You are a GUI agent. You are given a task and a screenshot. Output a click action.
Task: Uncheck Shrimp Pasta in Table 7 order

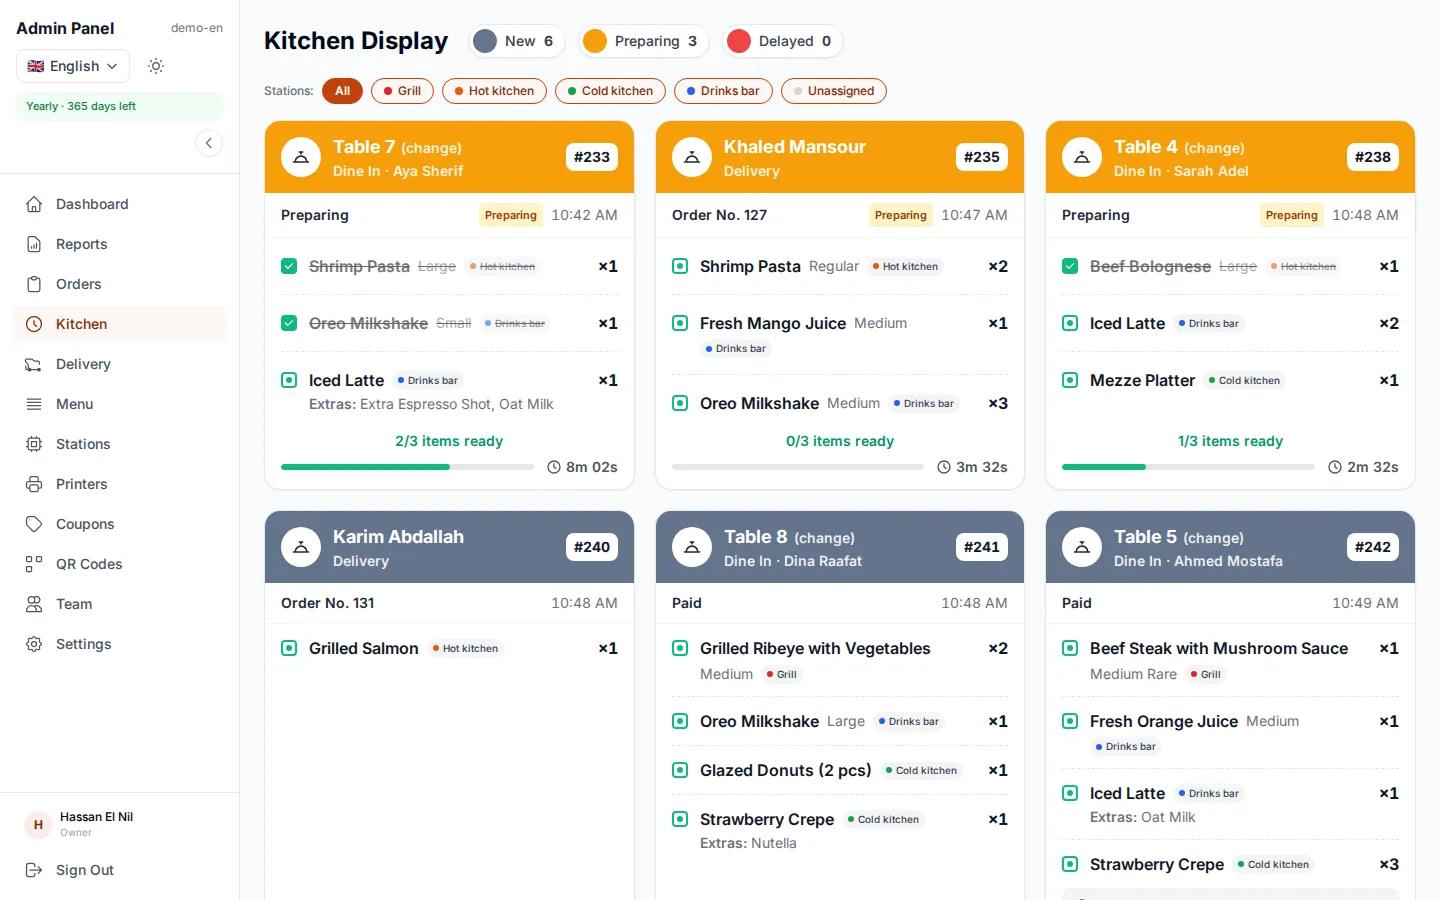[289, 266]
